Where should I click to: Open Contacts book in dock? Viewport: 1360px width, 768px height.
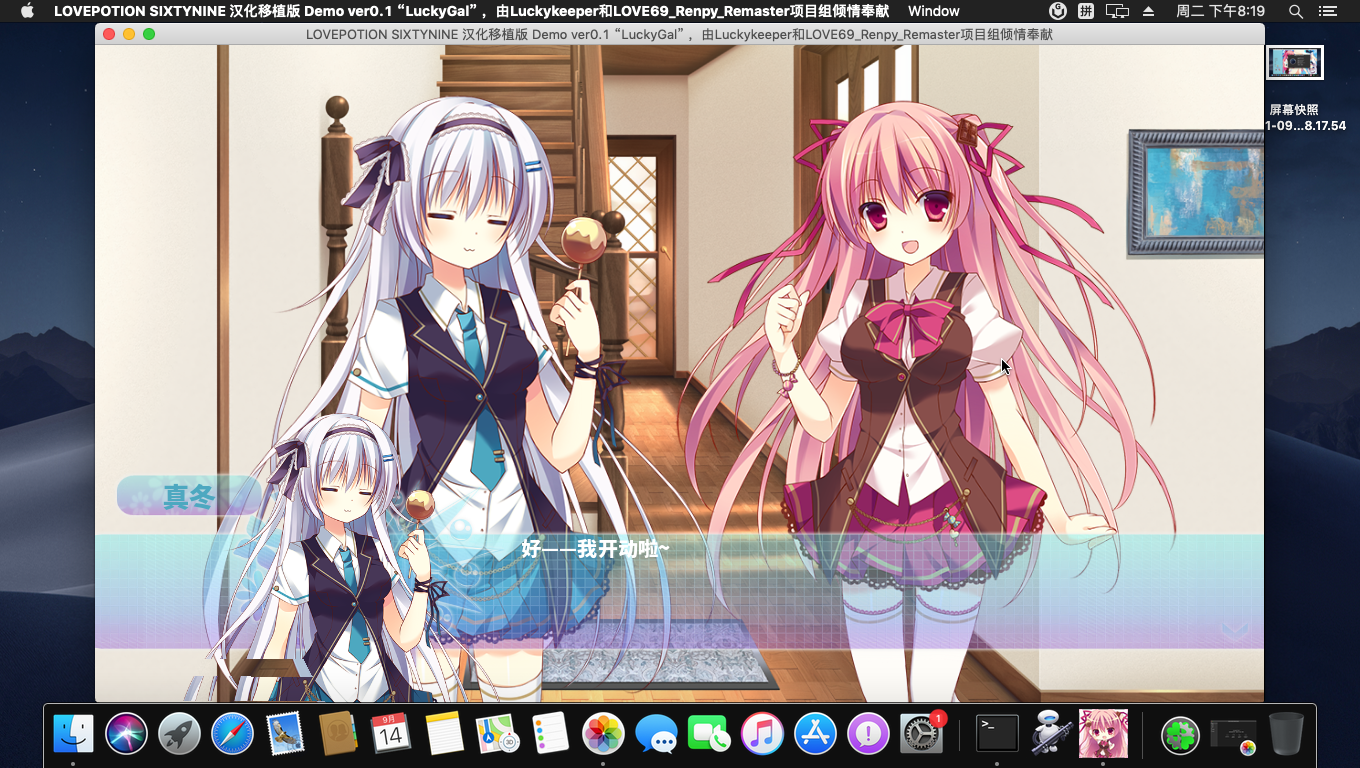click(x=338, y=734)
